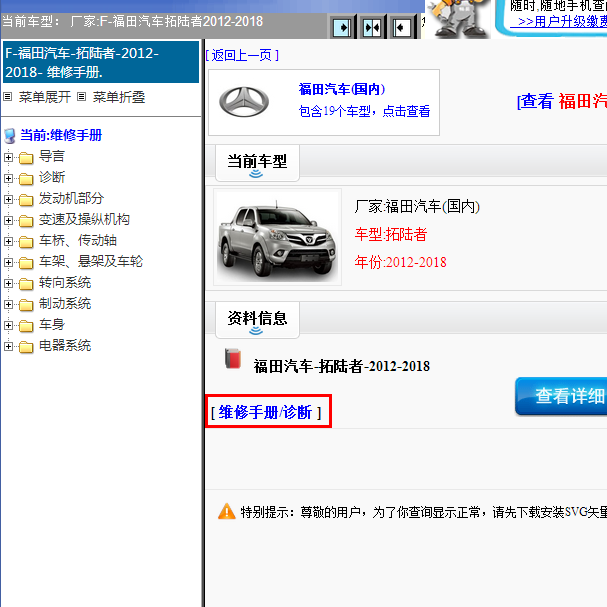The image size is (607, 607).
Task: Open the 当前车型 tab
Action: point(257,163)
